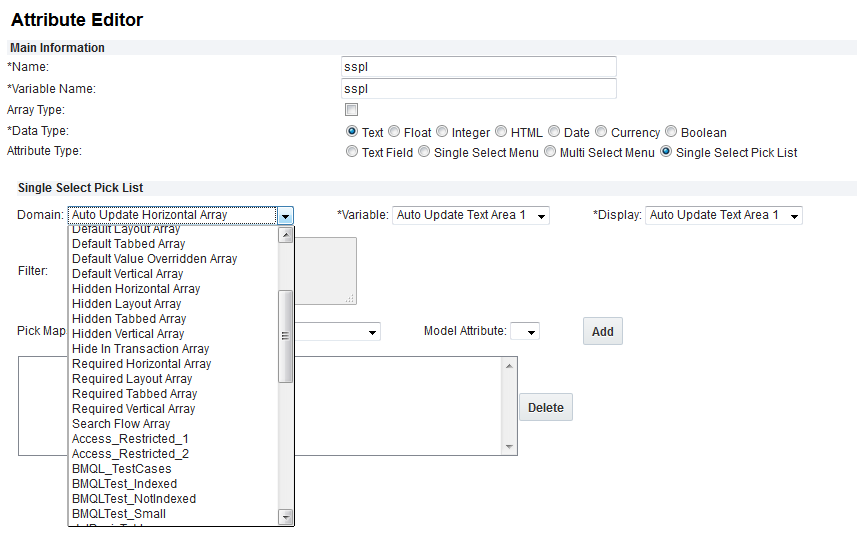The width and height of the screenshot is (857, 537).
Task: Select Hidden Layout Array option
Action: click(173, 304)
